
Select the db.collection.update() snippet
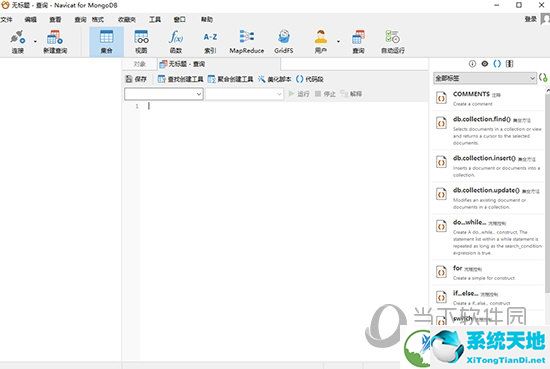pos(488,198)
